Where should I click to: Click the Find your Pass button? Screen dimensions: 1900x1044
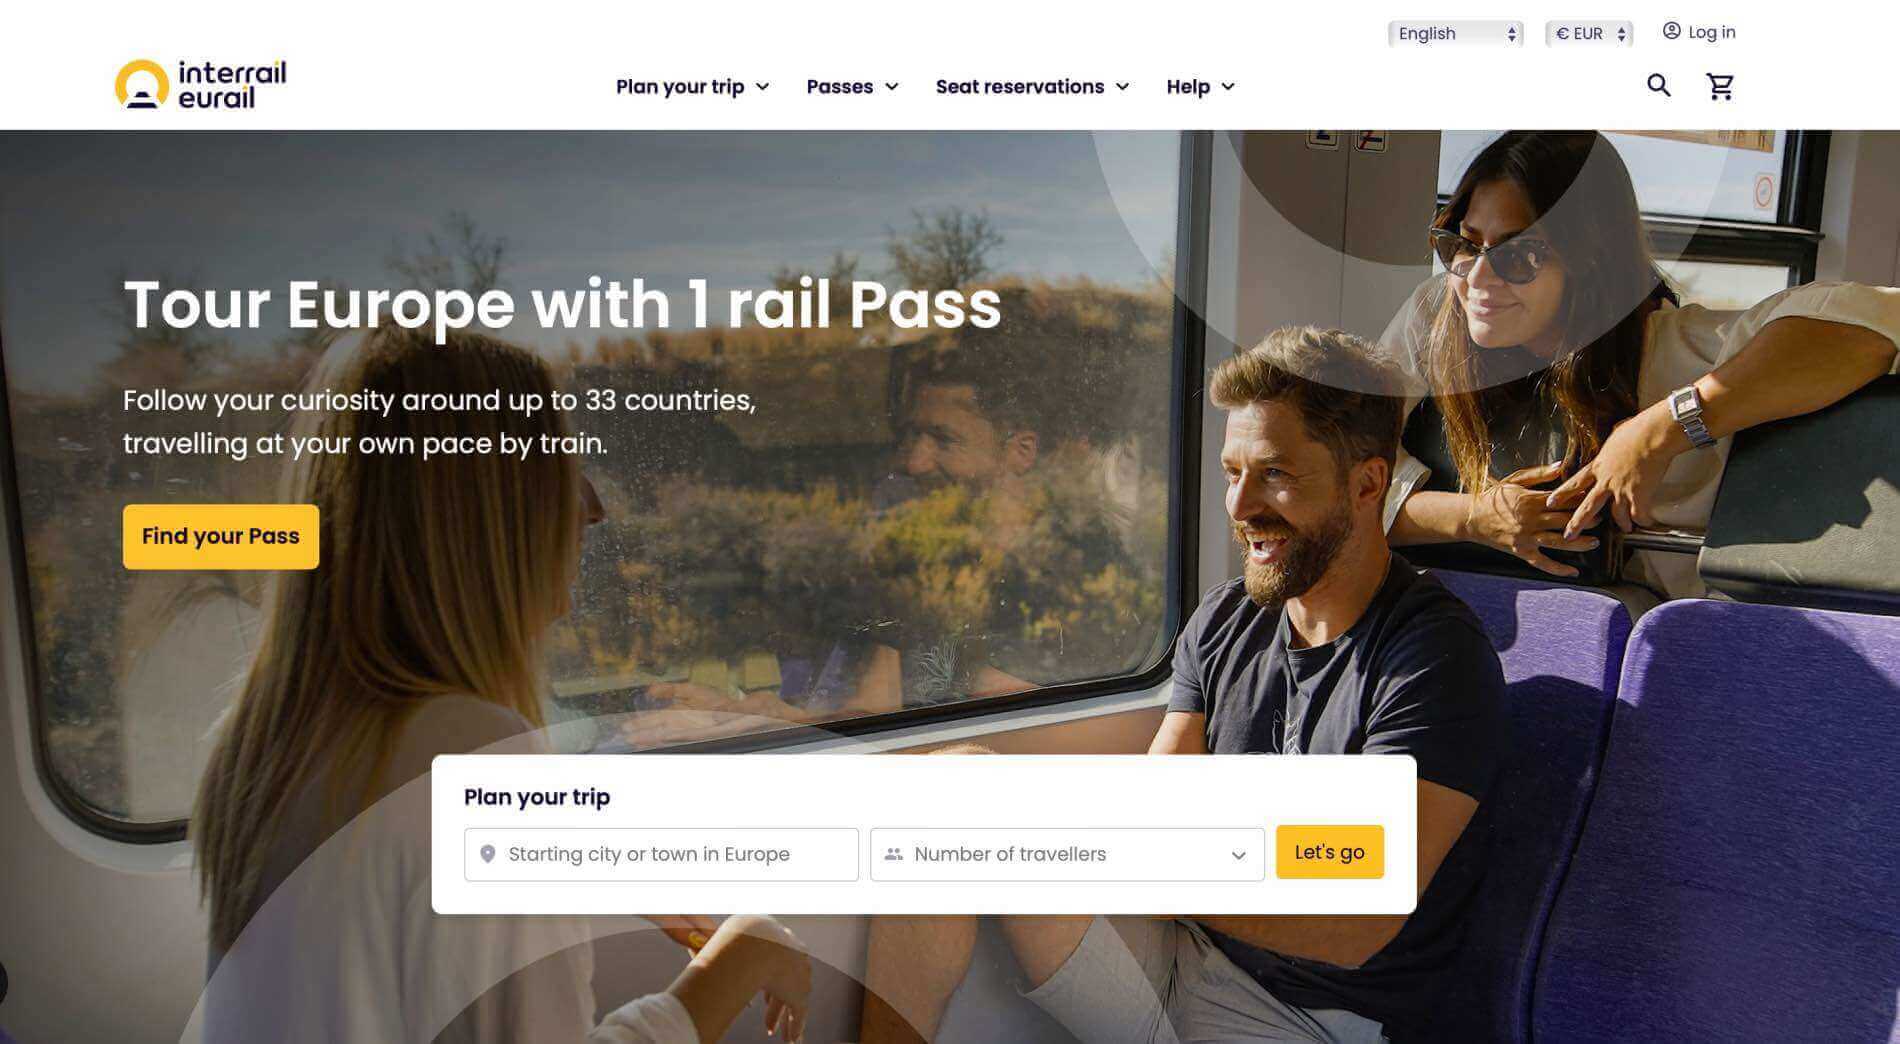tap(221, 537)
